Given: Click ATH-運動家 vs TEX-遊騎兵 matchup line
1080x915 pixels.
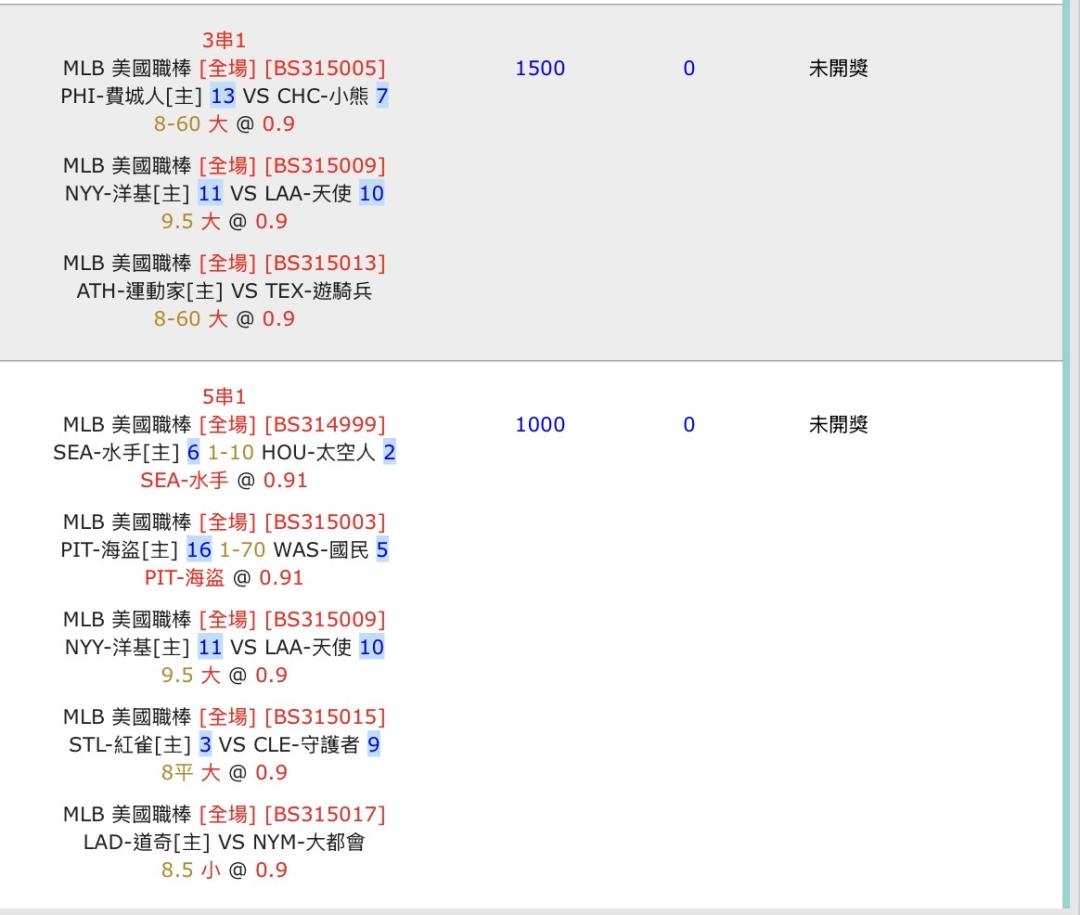Looking at the screenshot, I should [225, 291].
